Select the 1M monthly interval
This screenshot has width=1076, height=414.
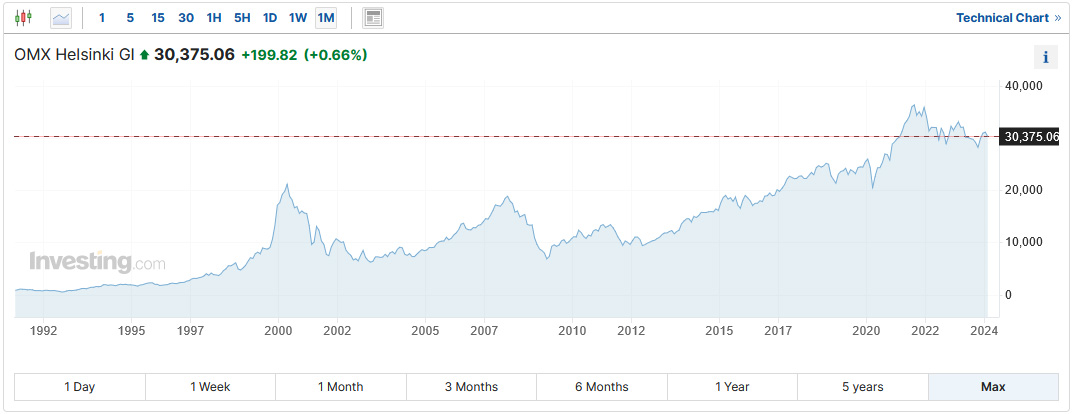326,18
